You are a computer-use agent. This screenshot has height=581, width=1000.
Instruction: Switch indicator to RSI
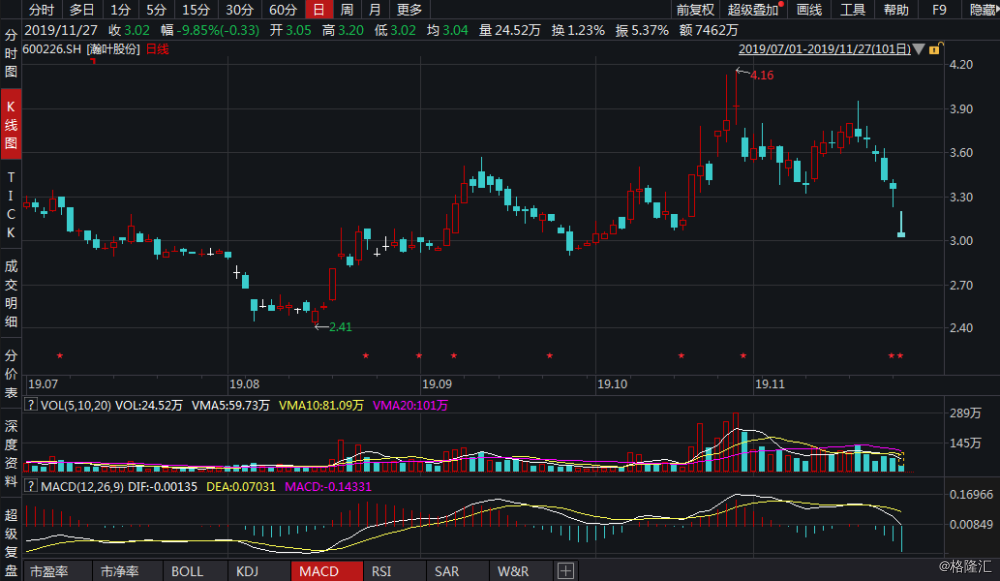point(381,571)
